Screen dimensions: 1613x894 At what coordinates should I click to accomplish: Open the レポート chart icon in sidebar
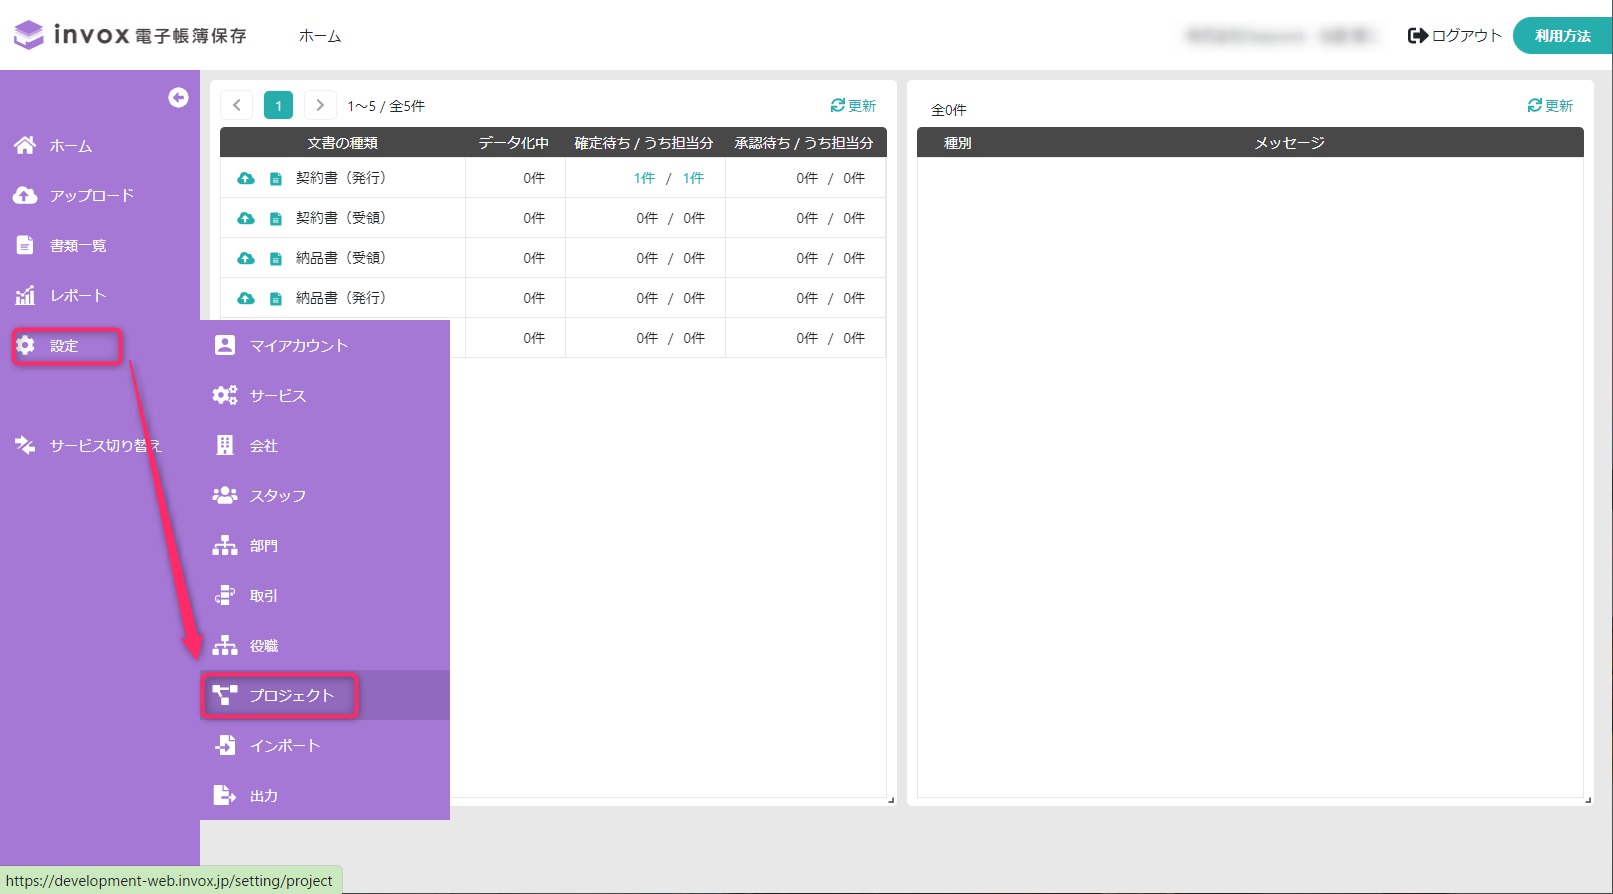point(25,296)
